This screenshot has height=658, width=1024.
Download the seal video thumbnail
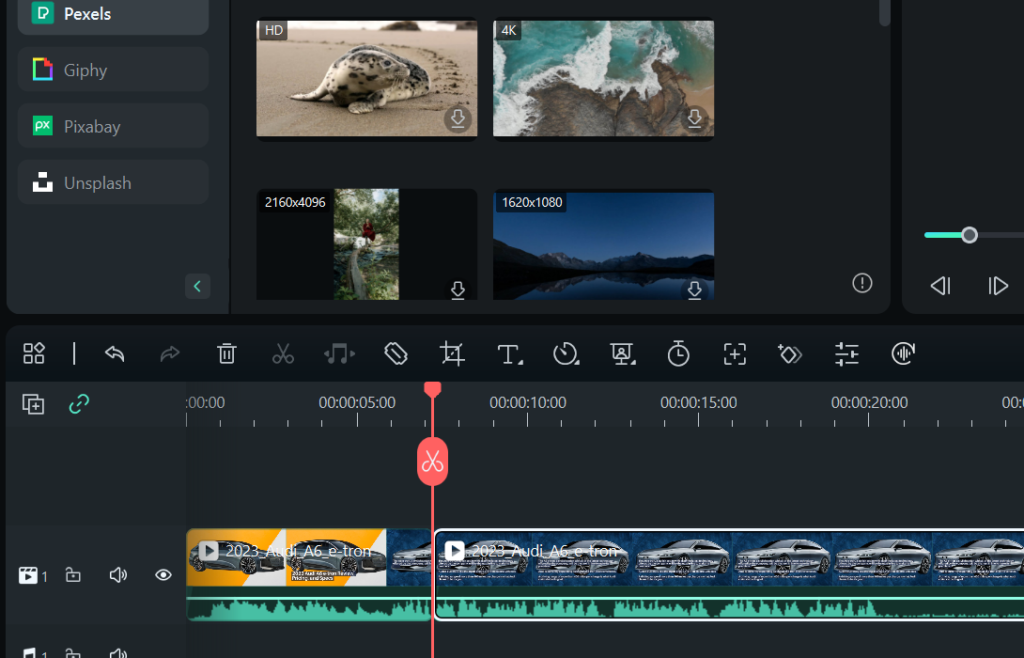(458, 119)
